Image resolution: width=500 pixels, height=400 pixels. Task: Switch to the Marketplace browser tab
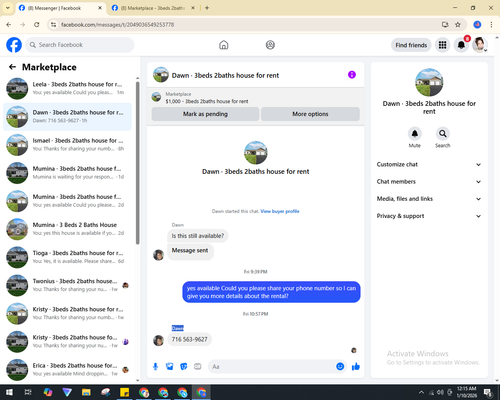[153, 8]
